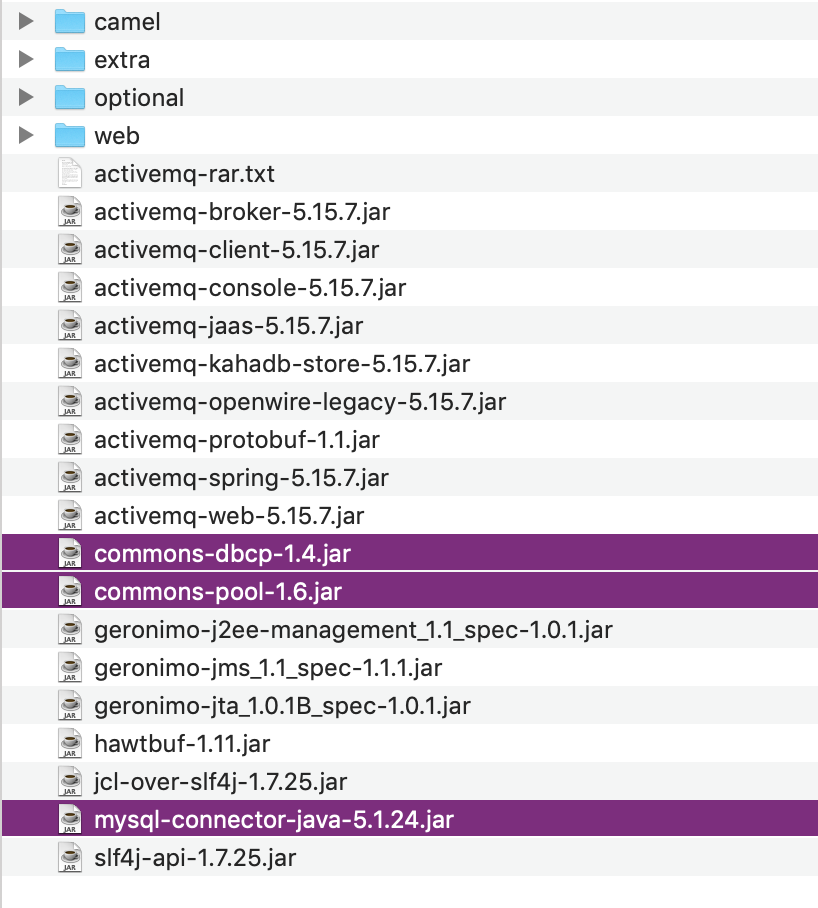
Task: Click the JAR icon of commons-dbcp-1.4.jar
Action: click(x=70, y=553)
